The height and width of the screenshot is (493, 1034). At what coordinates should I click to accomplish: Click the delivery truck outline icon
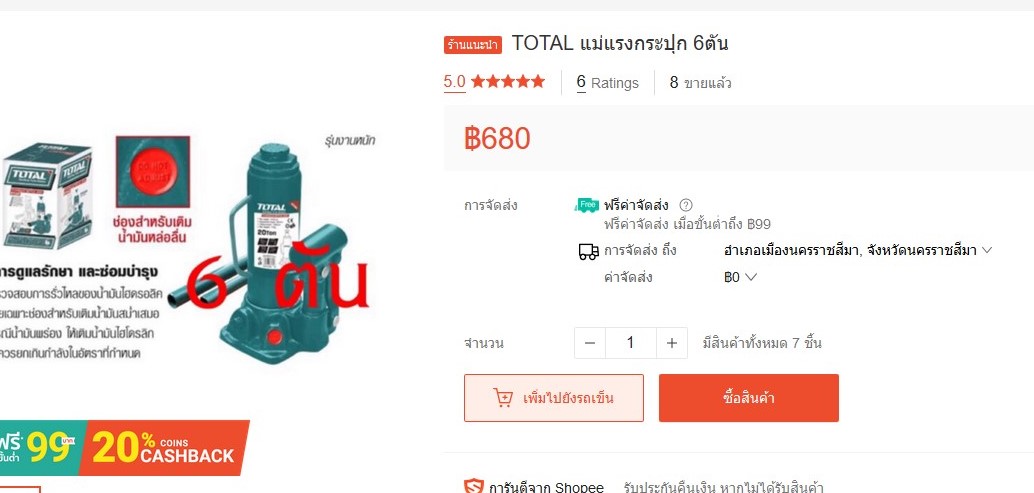[x=588, y=251]
